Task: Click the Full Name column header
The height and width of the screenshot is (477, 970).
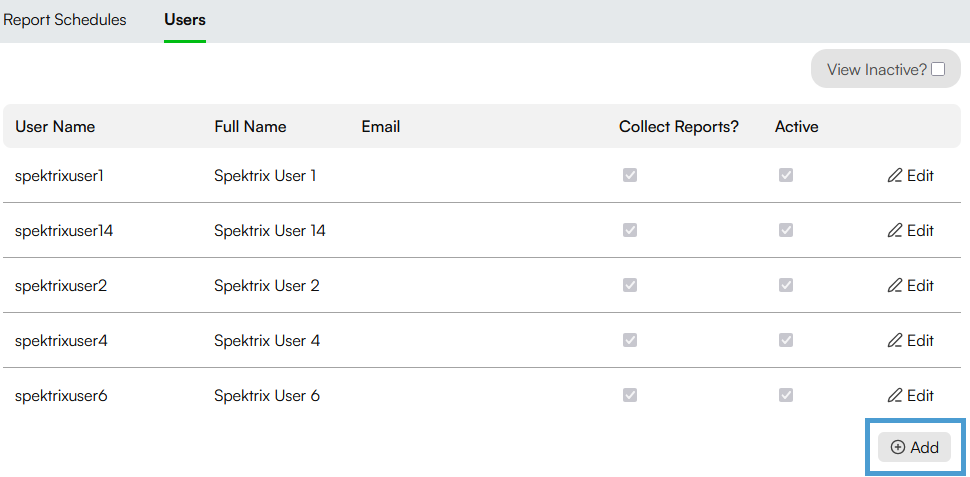Action: point(251,127)
